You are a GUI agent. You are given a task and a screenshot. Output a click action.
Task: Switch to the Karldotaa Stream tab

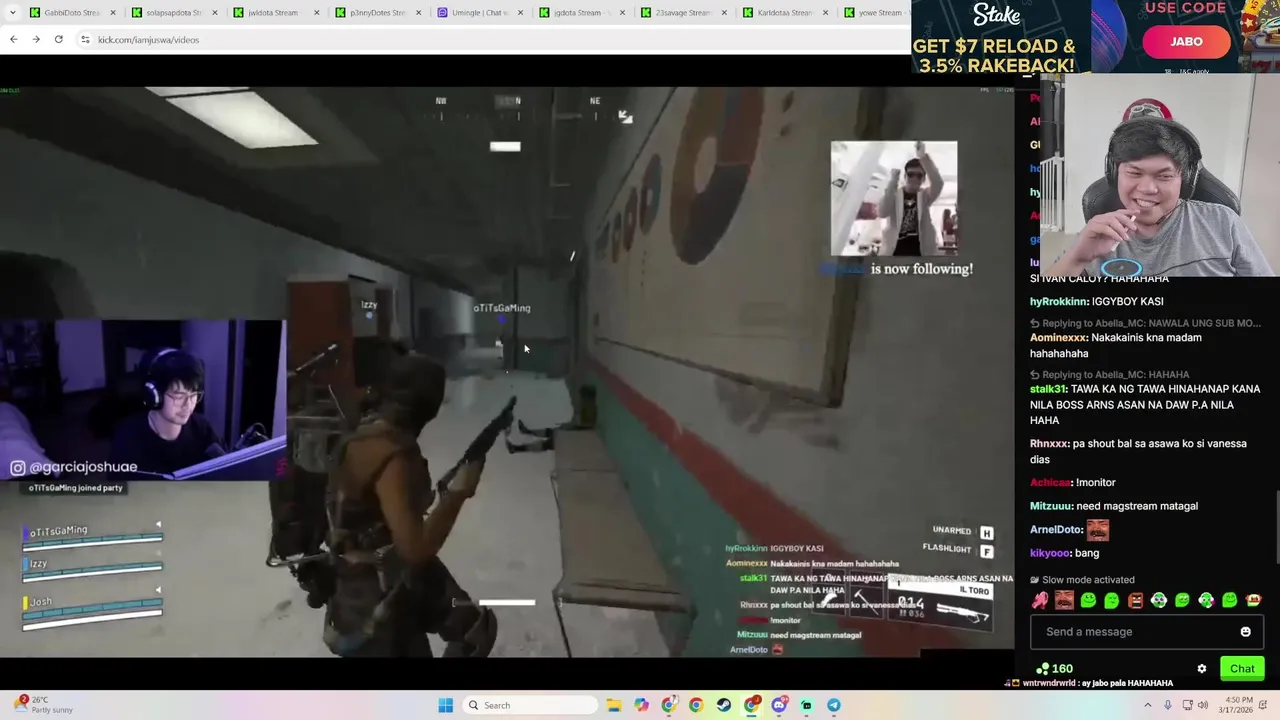(784, 12)
